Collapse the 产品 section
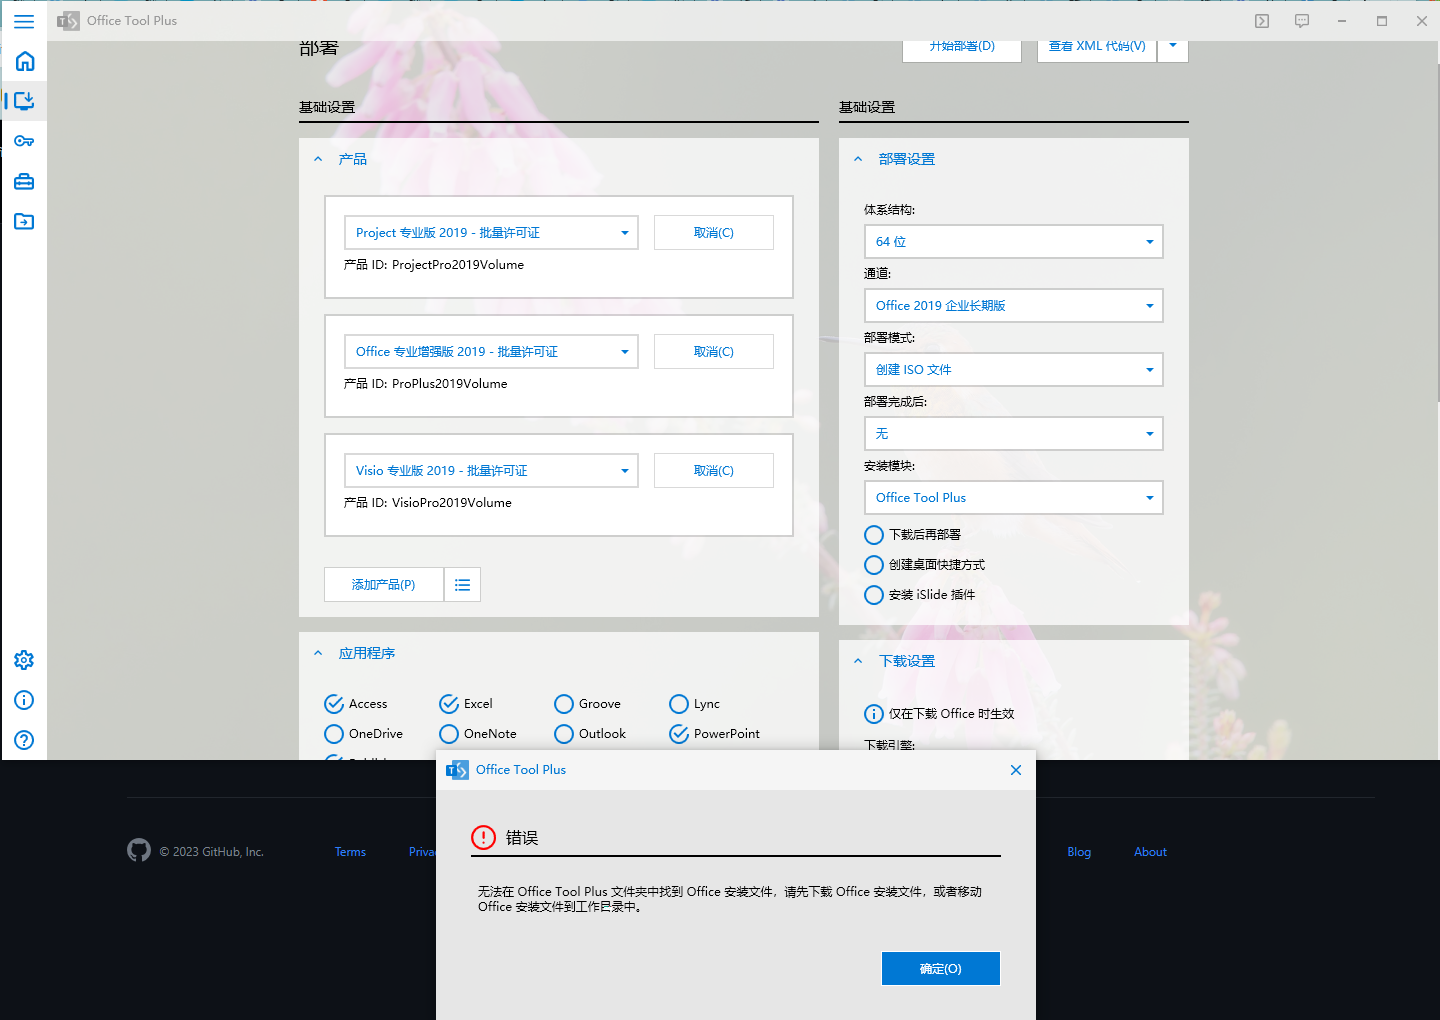The width and height of the screenshot is (1440, 1020). click(x=318, y=158)
